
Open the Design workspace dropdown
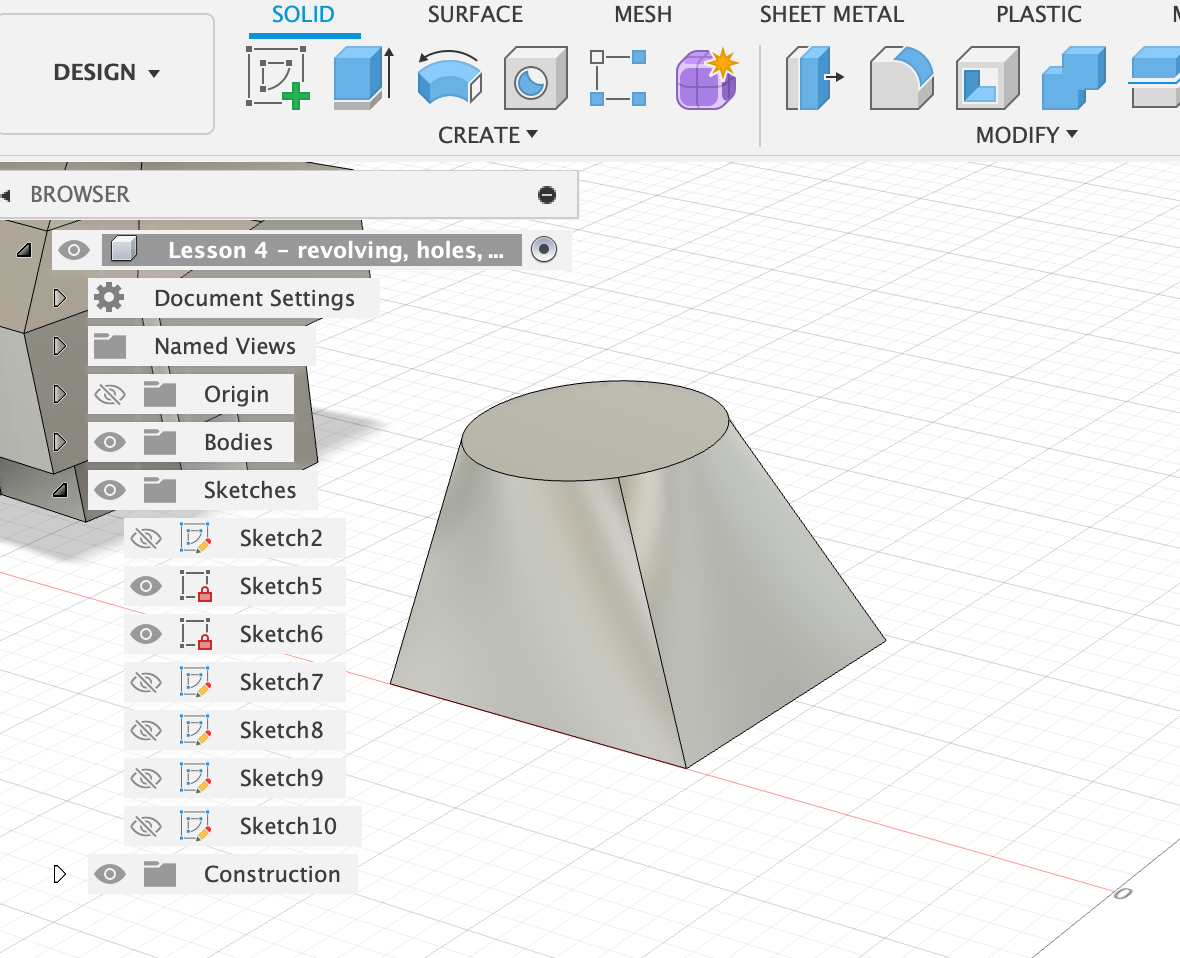107,73
